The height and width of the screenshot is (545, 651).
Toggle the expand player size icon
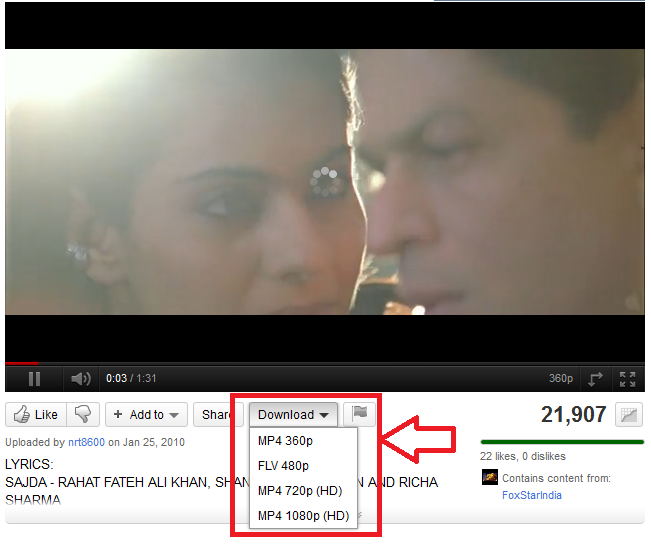click(595, 379)
